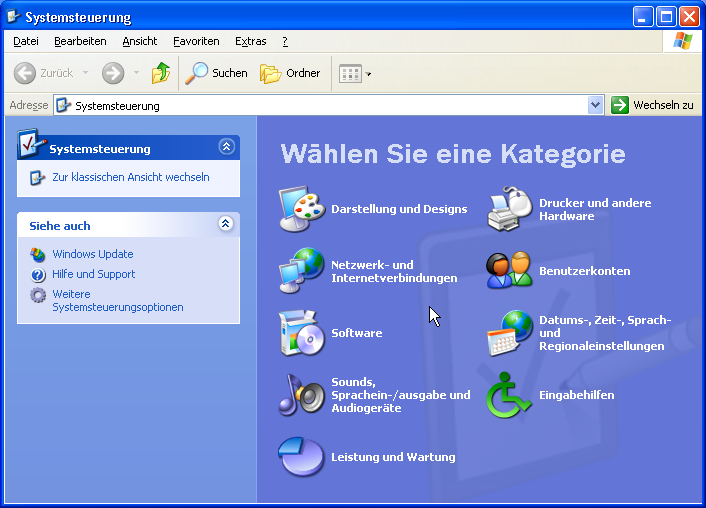Viewport: 706px width, 508px height.
Task: Open the view options dropdown arrow
Action: pos(368,74)
